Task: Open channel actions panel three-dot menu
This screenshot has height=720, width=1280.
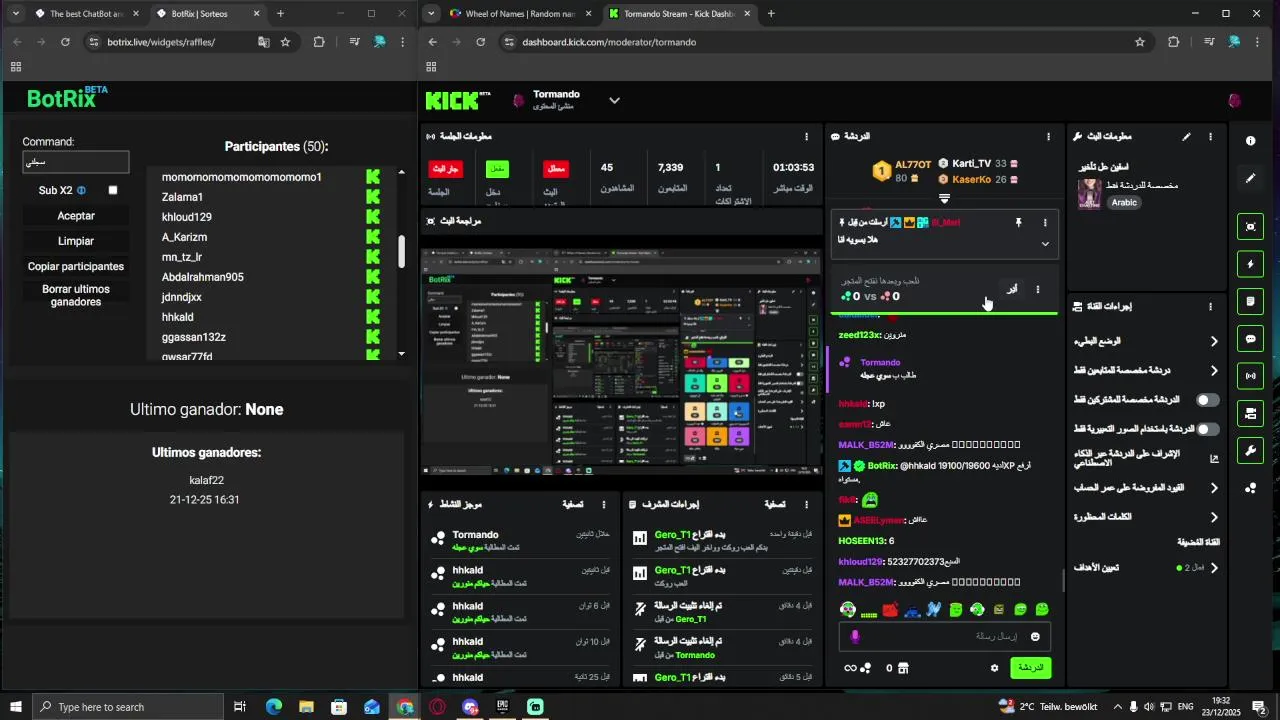Action: pyautogui.click(x=1210, y=307)
